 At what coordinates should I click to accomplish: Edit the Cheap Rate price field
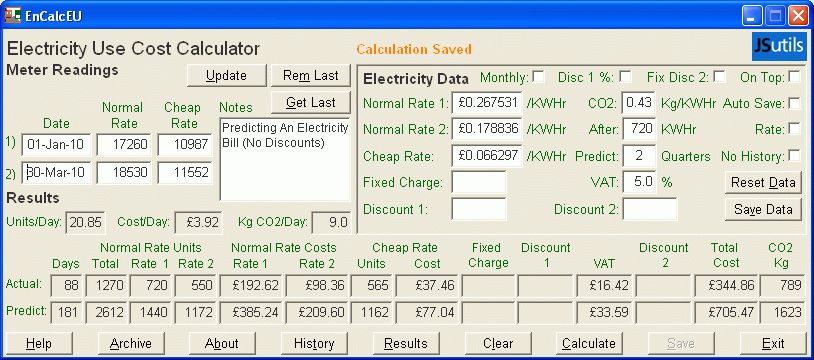486,156
